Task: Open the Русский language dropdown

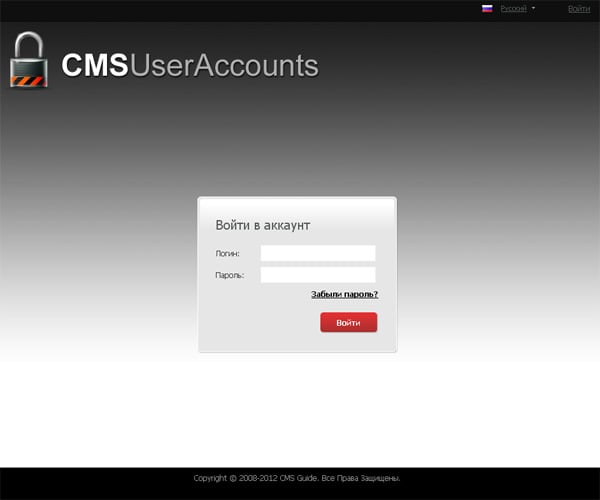Action: point(514,8)
